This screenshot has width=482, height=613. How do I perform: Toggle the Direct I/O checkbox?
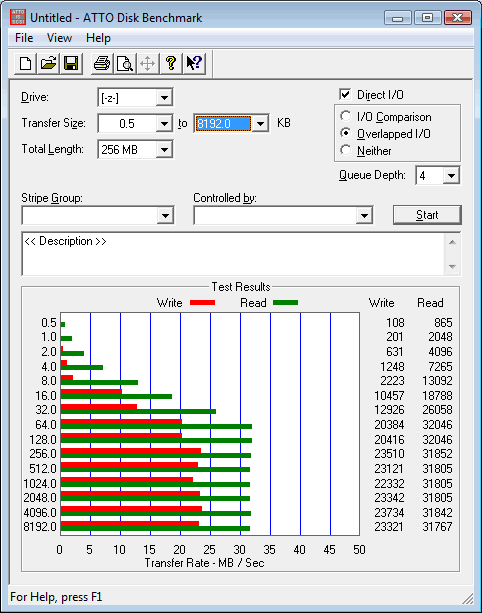tap(345, 95)
